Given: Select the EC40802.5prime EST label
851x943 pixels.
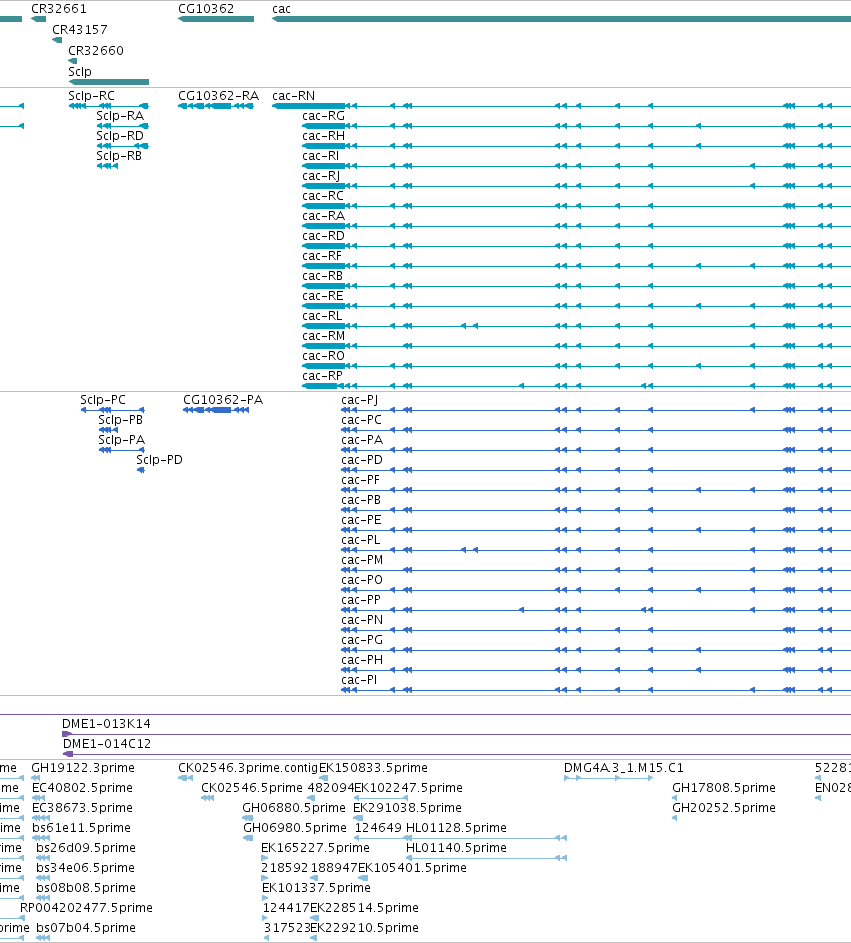Looking at the screenshot, I should (82, 787).
